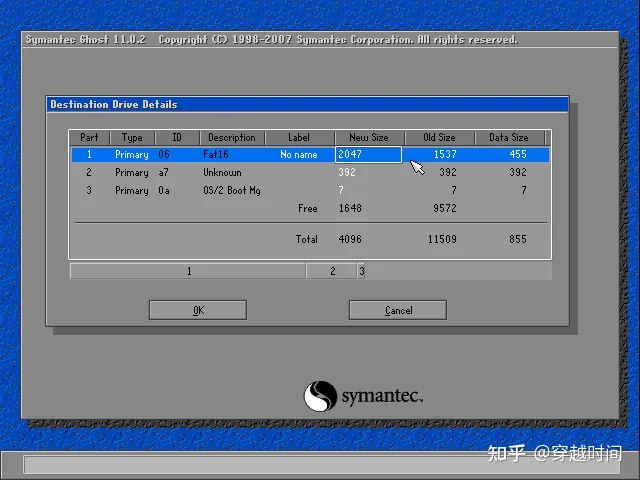Click partition ID 06 cell
640x480 pixels.
click(164, 155)
